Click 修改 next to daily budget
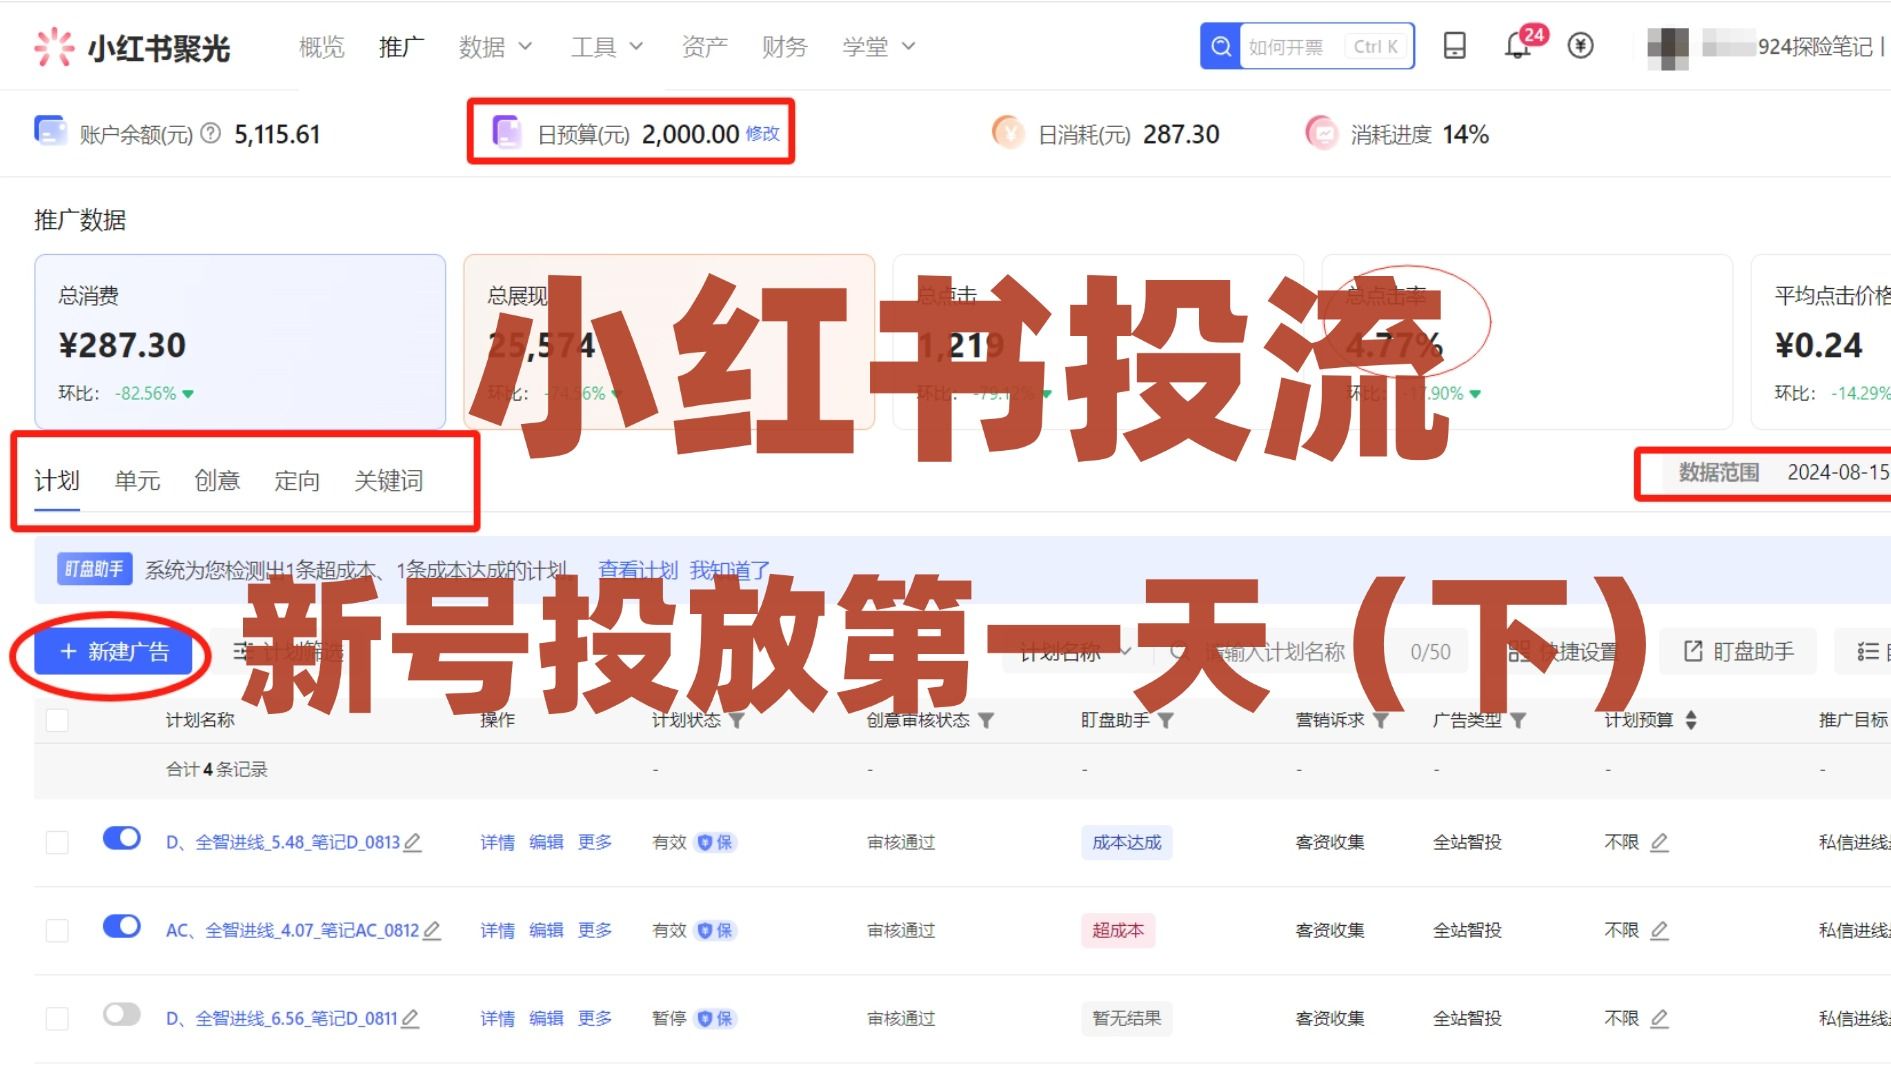The height and width of the screenshot is (1080, 1891). 763,133
